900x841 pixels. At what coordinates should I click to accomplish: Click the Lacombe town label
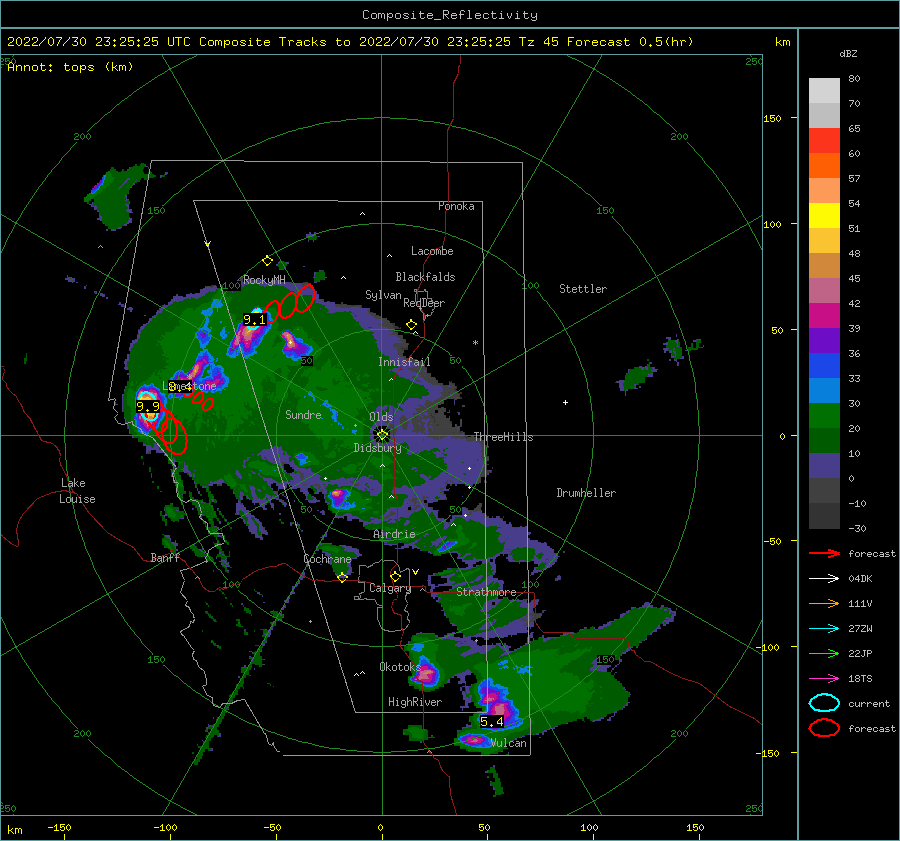432,251
